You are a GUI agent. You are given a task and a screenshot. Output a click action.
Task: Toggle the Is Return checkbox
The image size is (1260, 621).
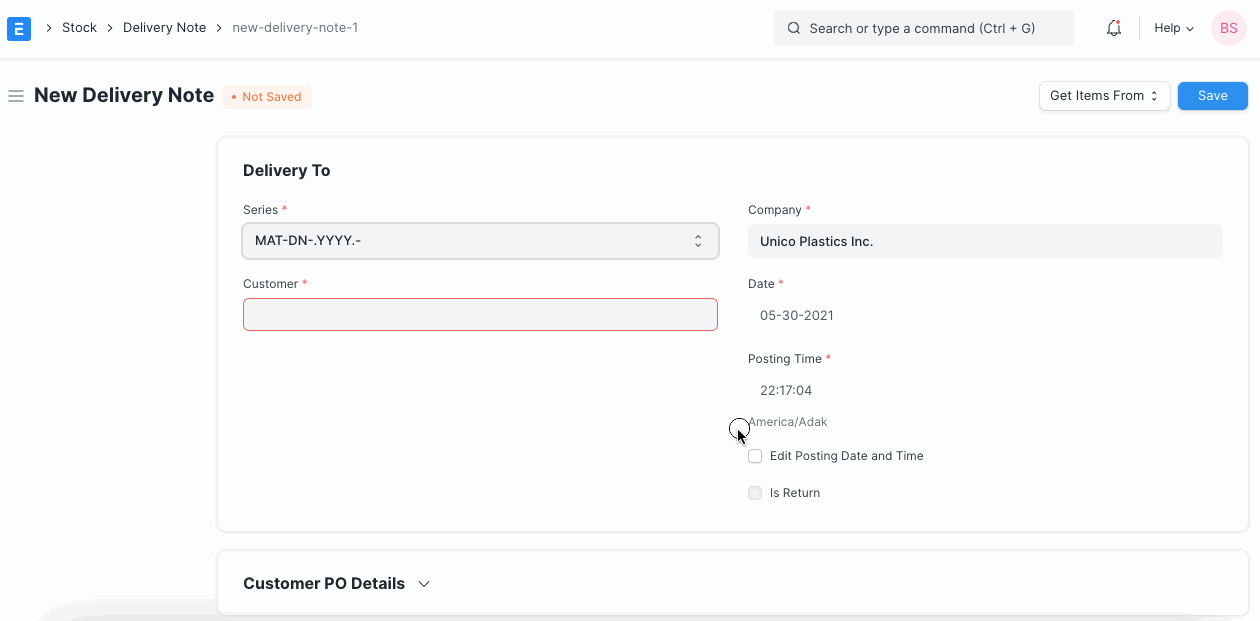pyautogui.click(x=755, y=493)
